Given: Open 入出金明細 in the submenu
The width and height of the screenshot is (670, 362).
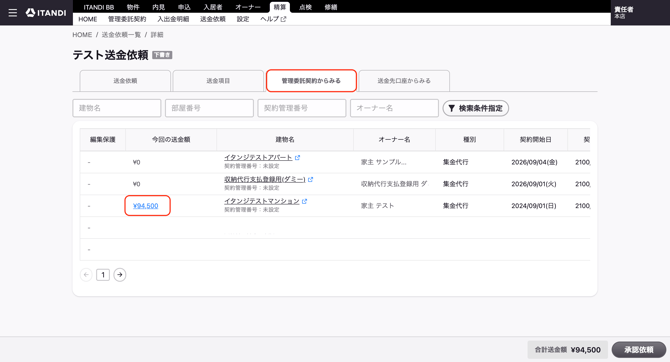Looking at the screenshot, I should [173, 19].
